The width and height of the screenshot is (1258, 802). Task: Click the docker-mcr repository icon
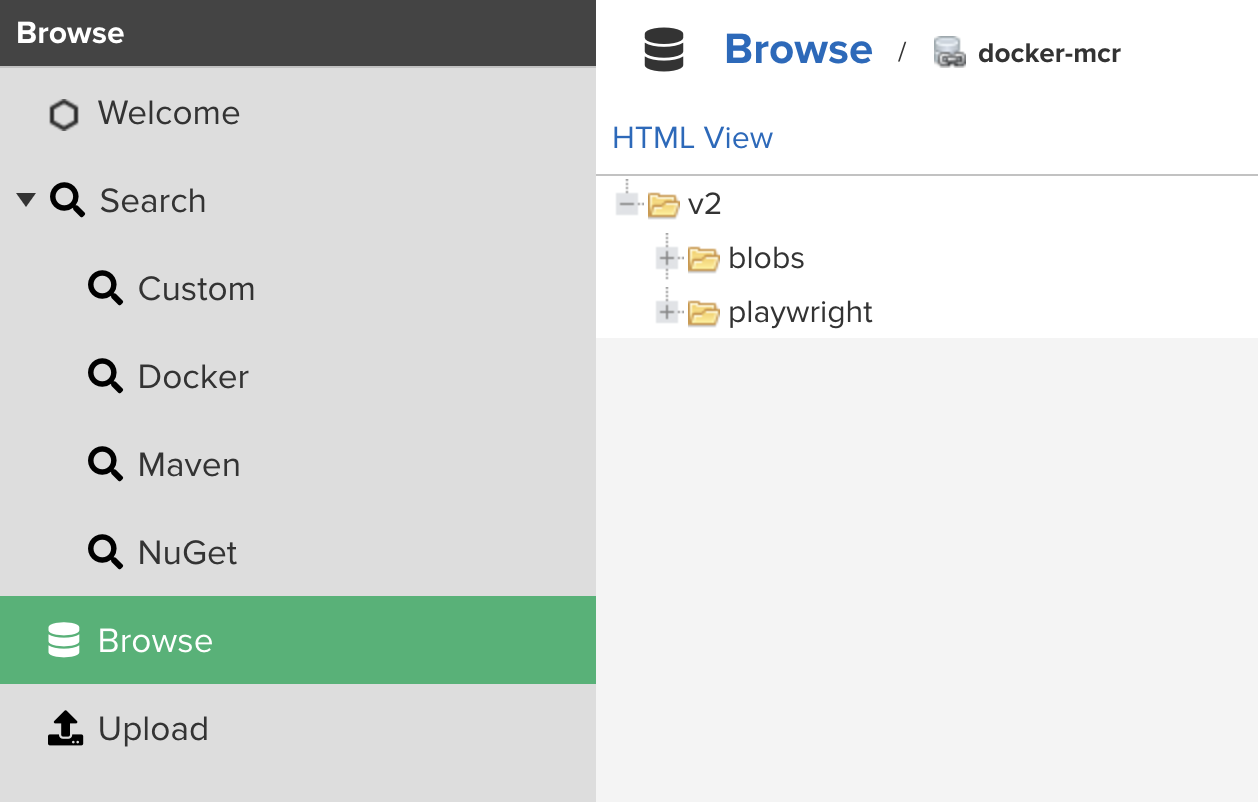[949, 52]
